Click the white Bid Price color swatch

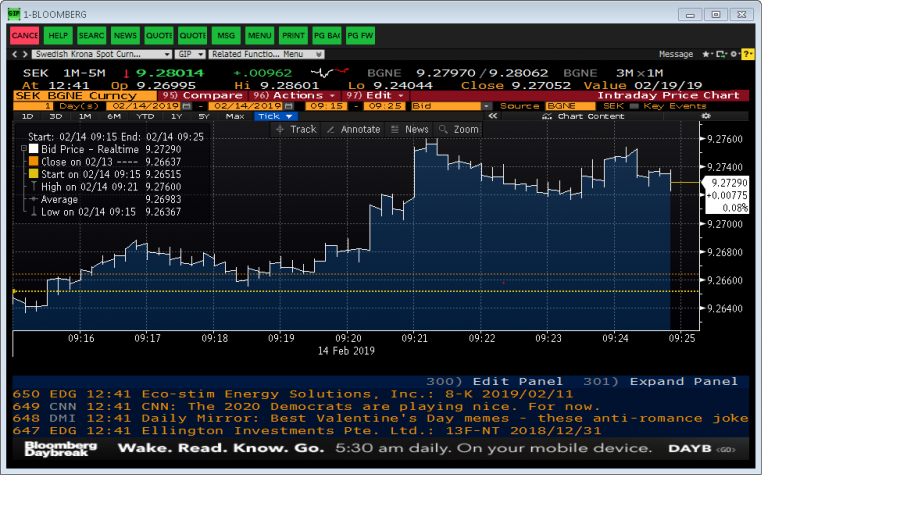coord(33,148)
